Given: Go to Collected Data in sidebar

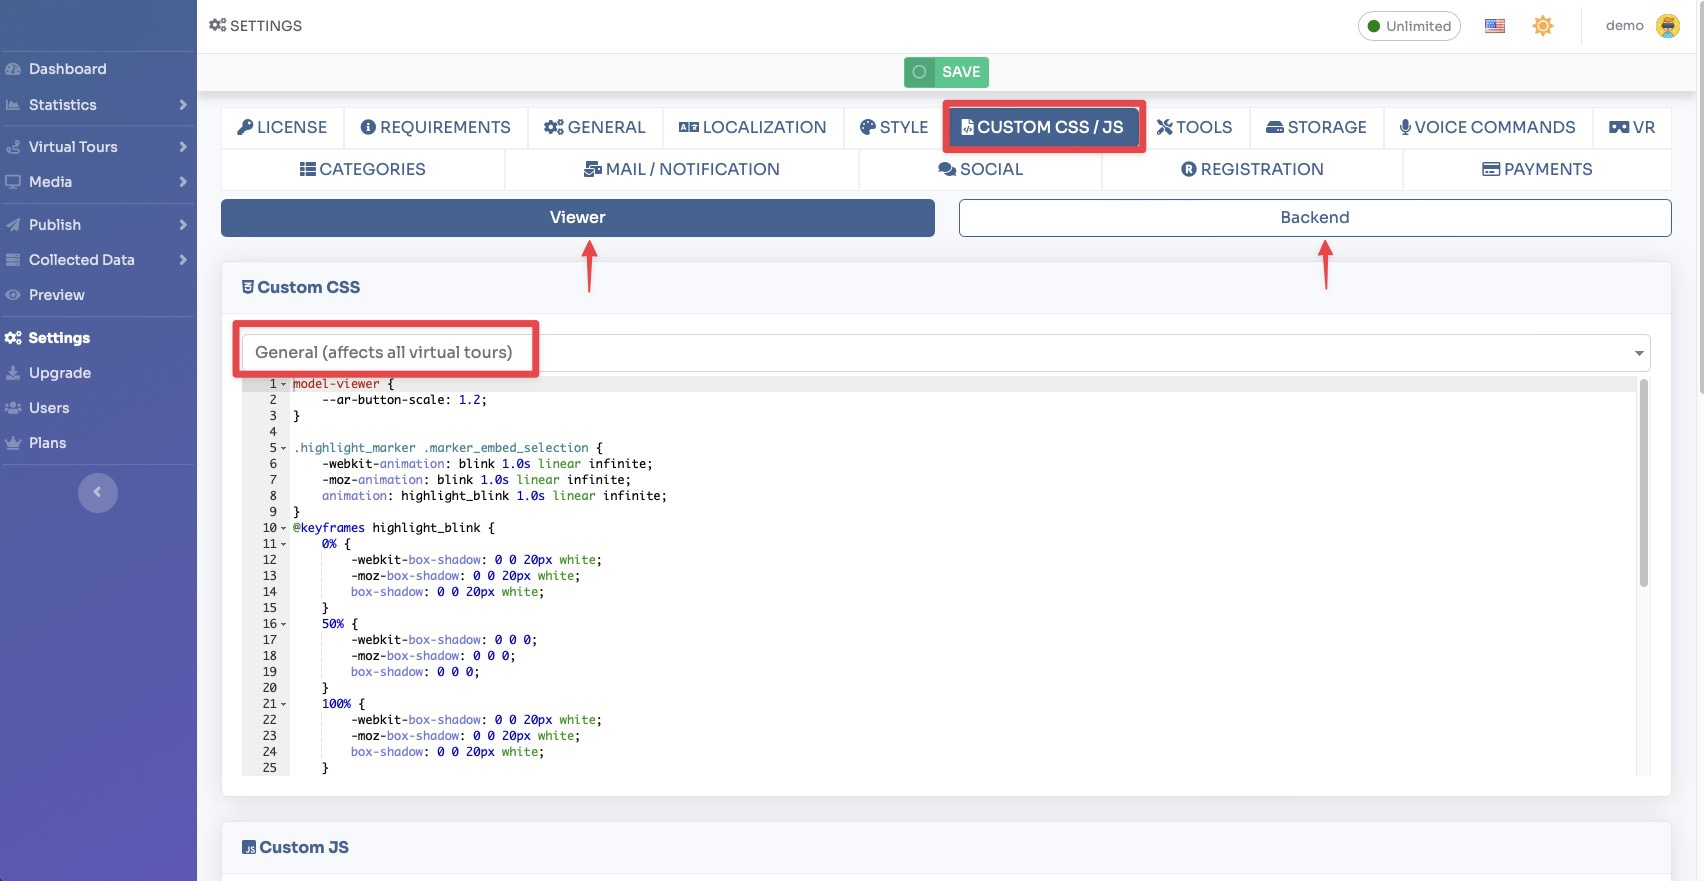Looking at the screenshot, I should point(81,260).
